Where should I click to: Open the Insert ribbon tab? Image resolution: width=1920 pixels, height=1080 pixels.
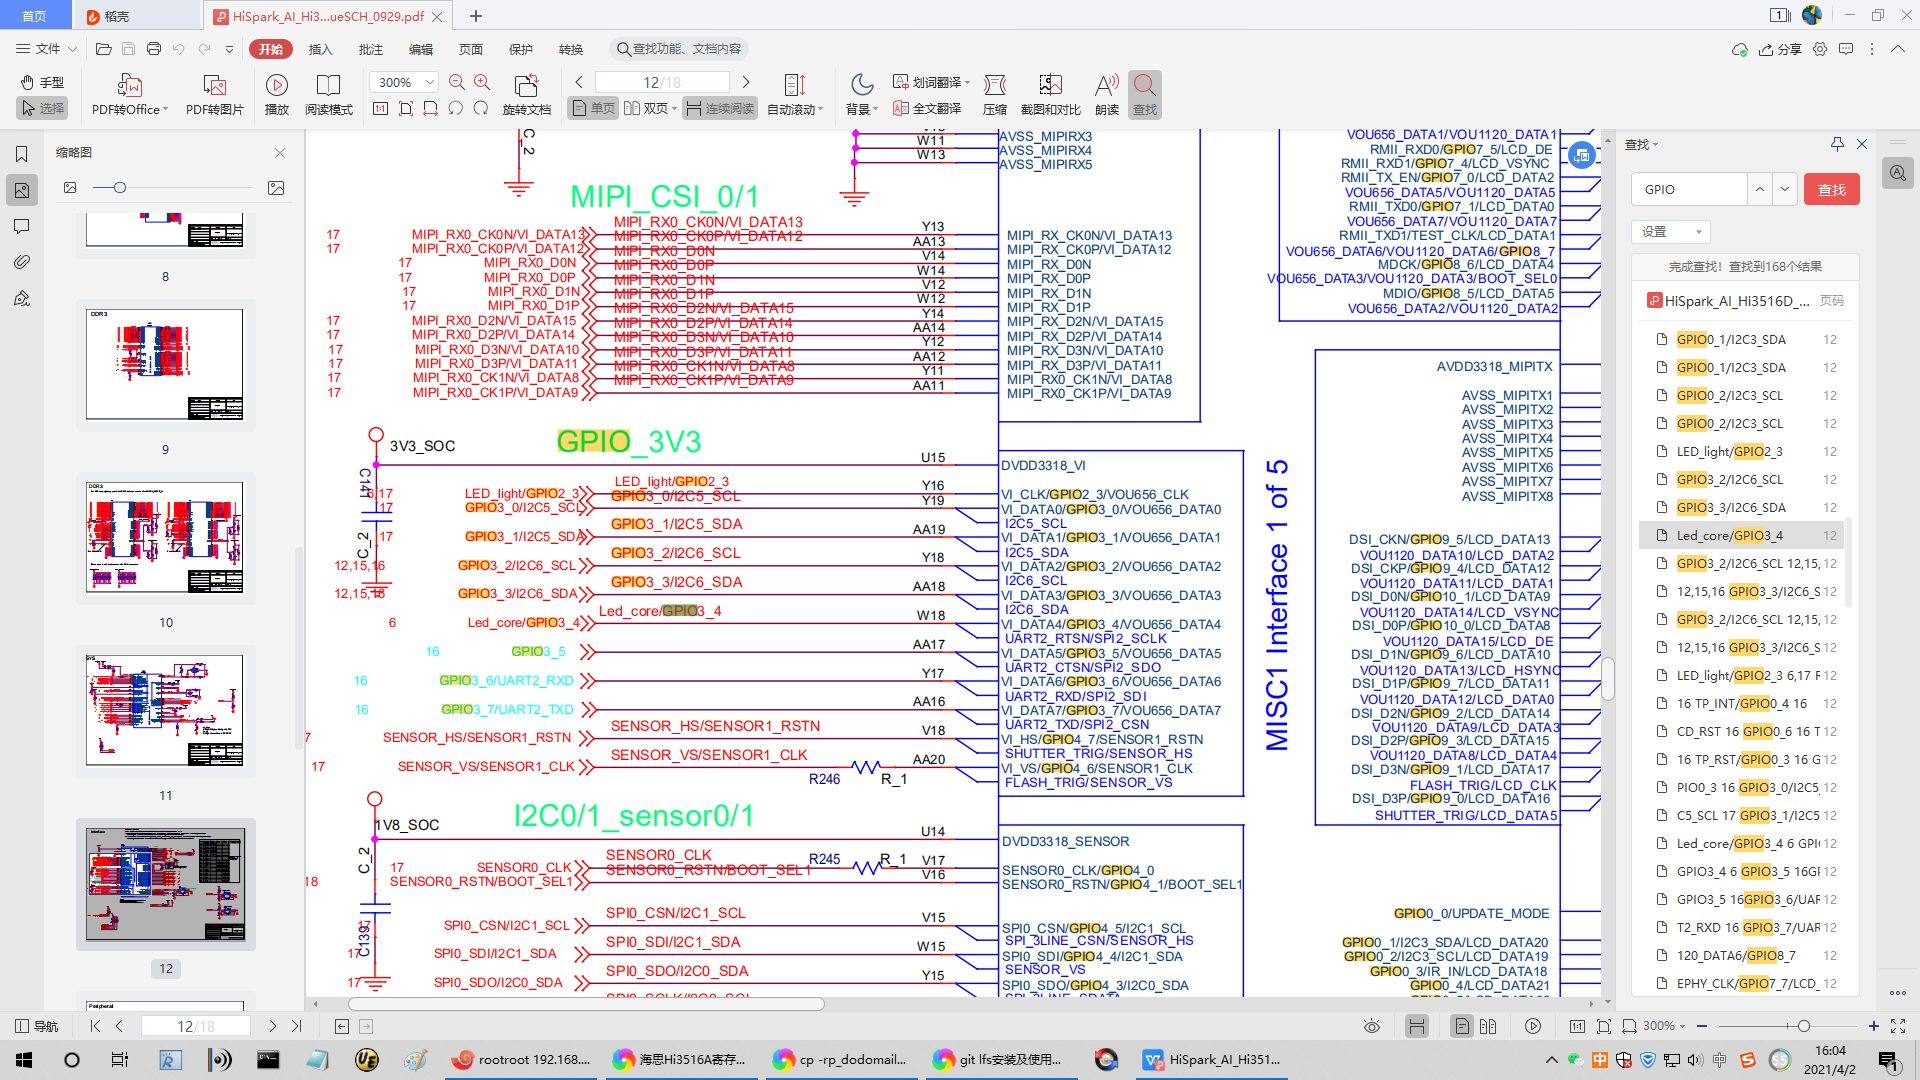(320, 49)
